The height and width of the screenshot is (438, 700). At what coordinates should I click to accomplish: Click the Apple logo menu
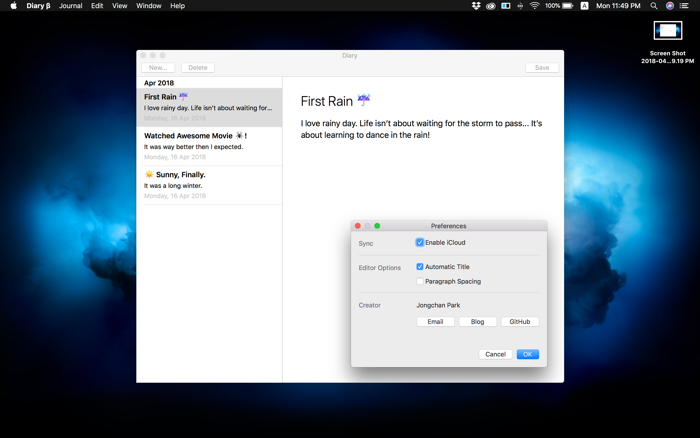13,6
